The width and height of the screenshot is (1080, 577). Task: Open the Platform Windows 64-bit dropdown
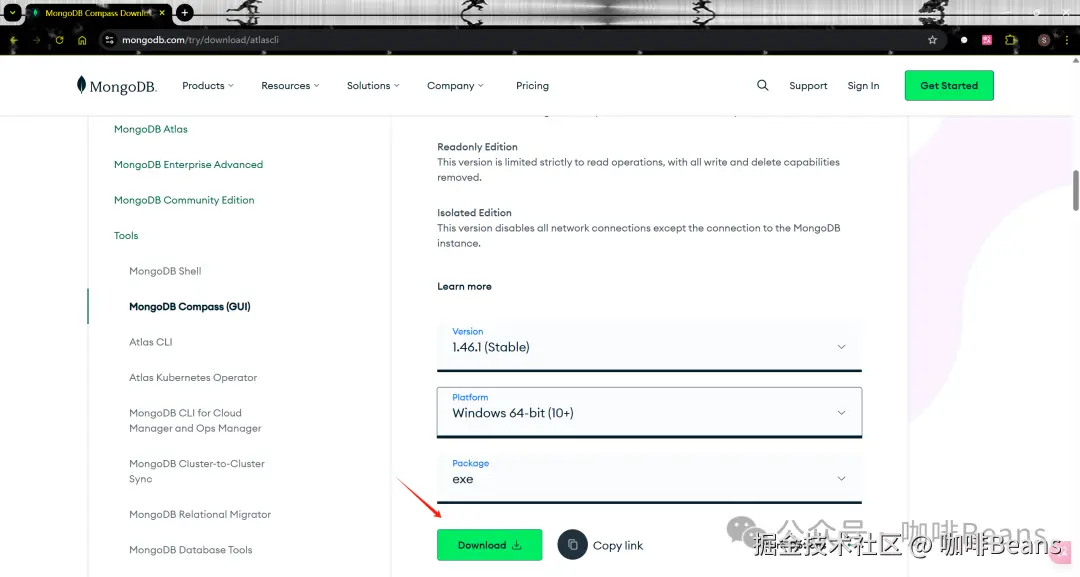click(649, 412)
